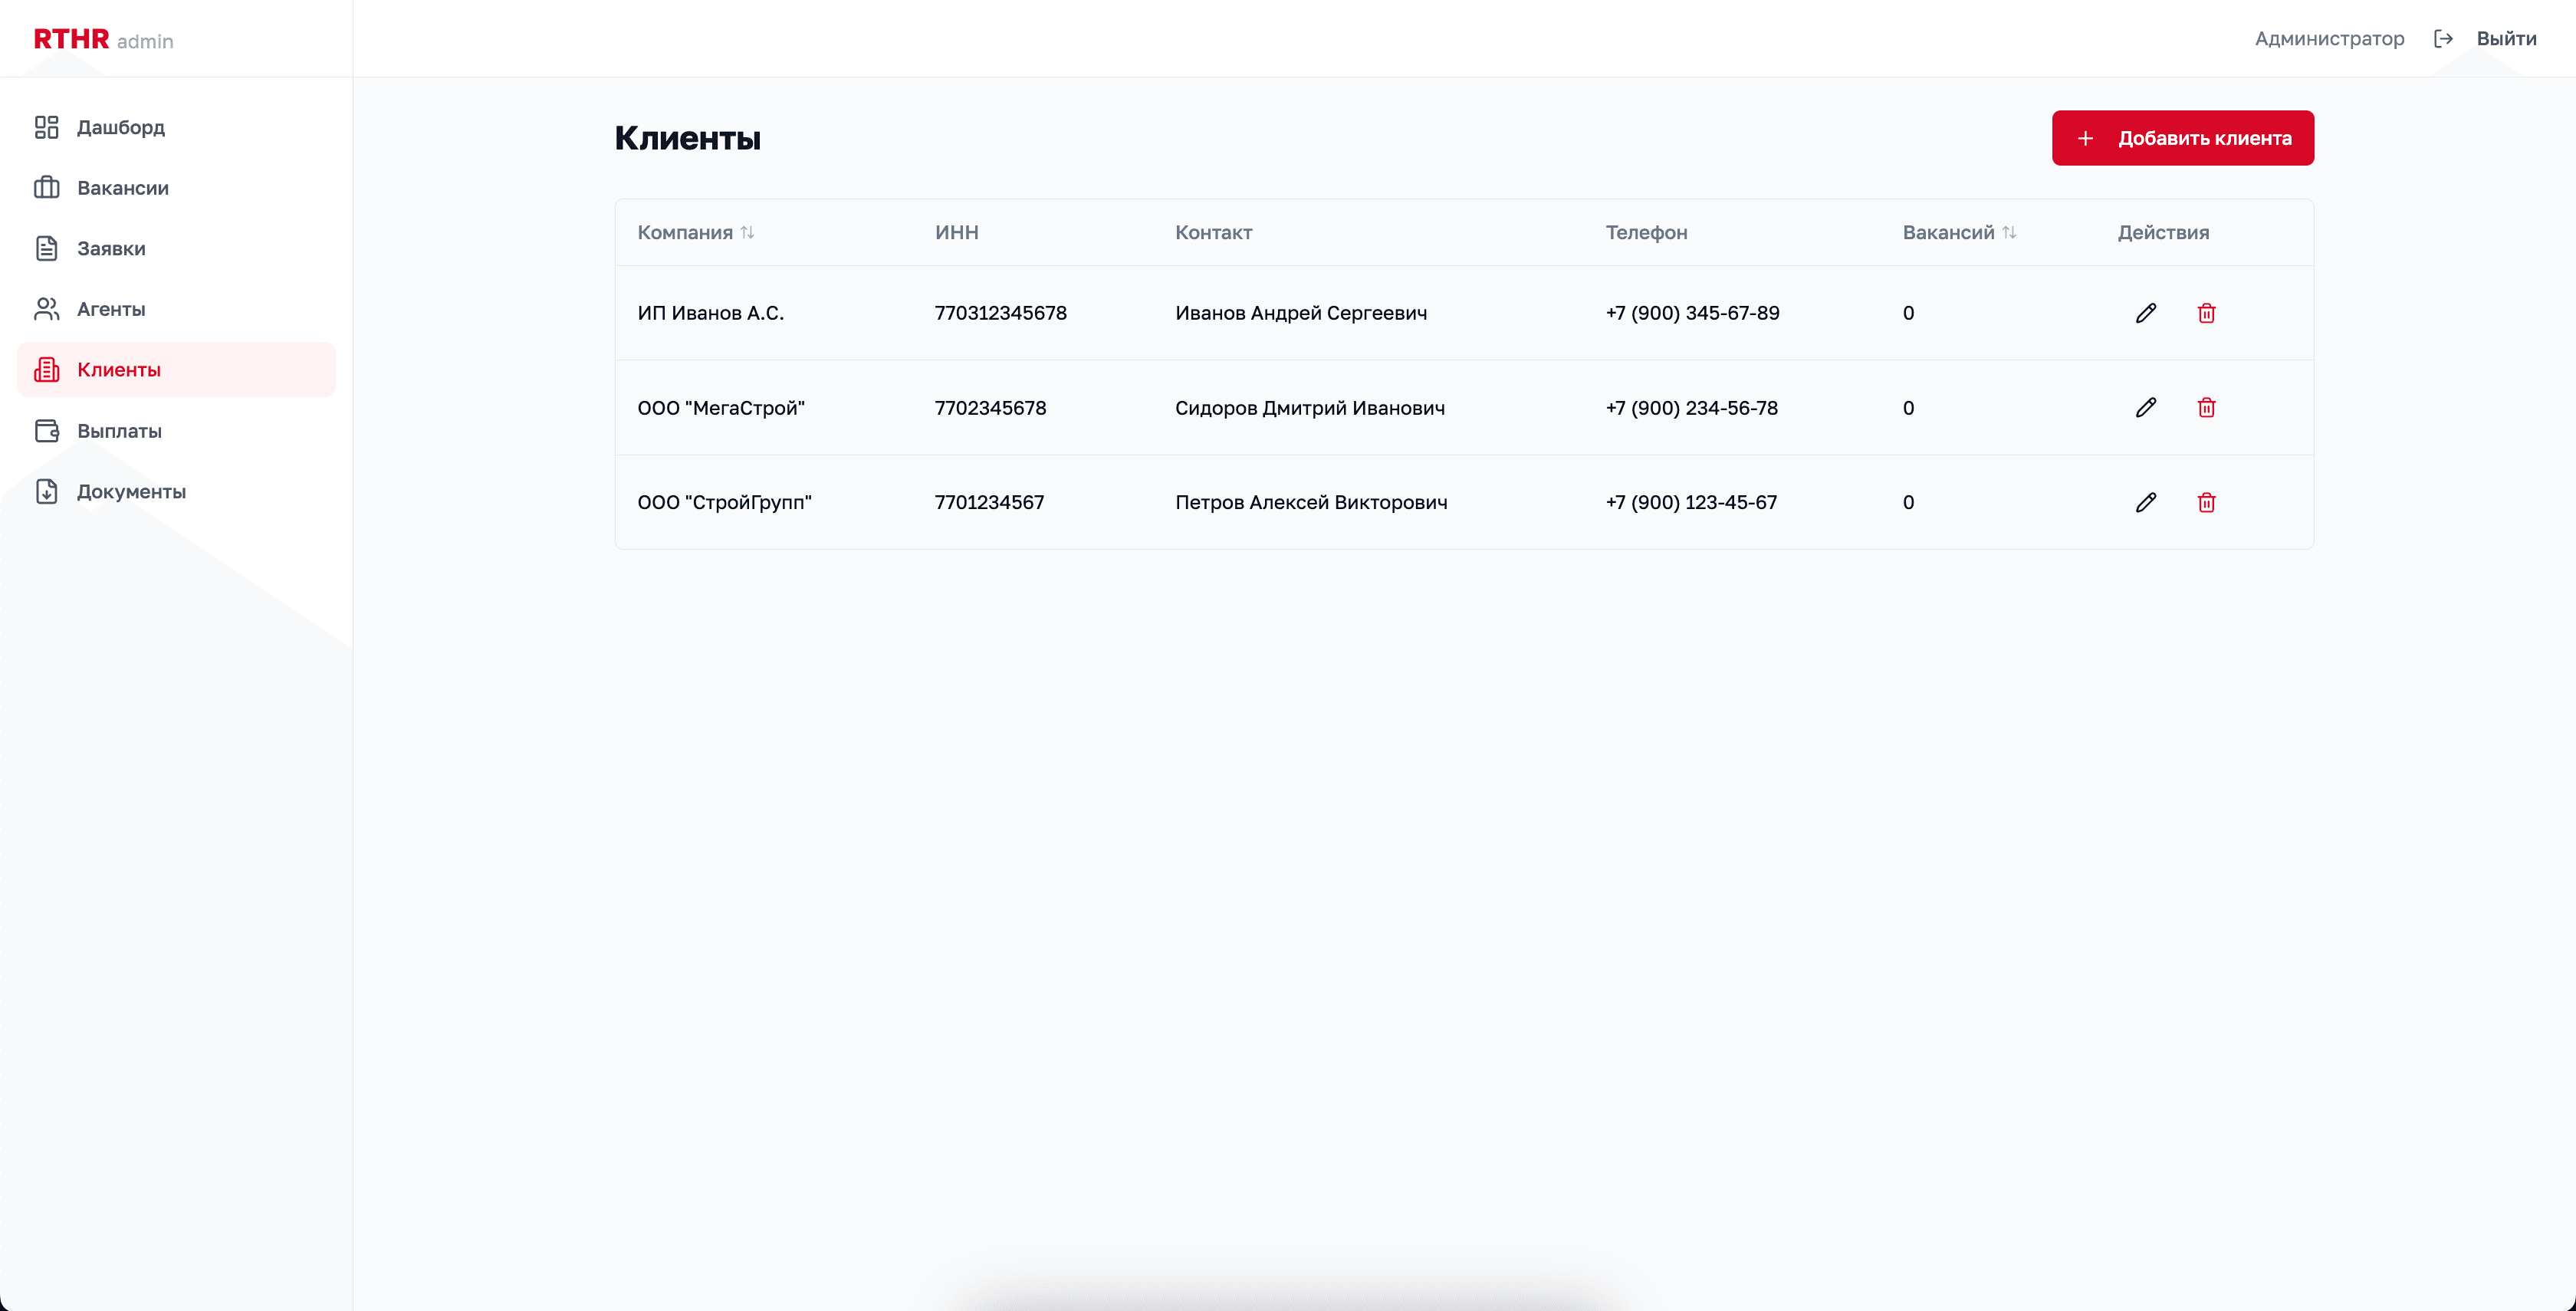Image resolution: width=2576 pixels, height=1311 pixels.
Task: Navigate to Выплаты section
Action: pyautogui.click(x=119, y=431)
